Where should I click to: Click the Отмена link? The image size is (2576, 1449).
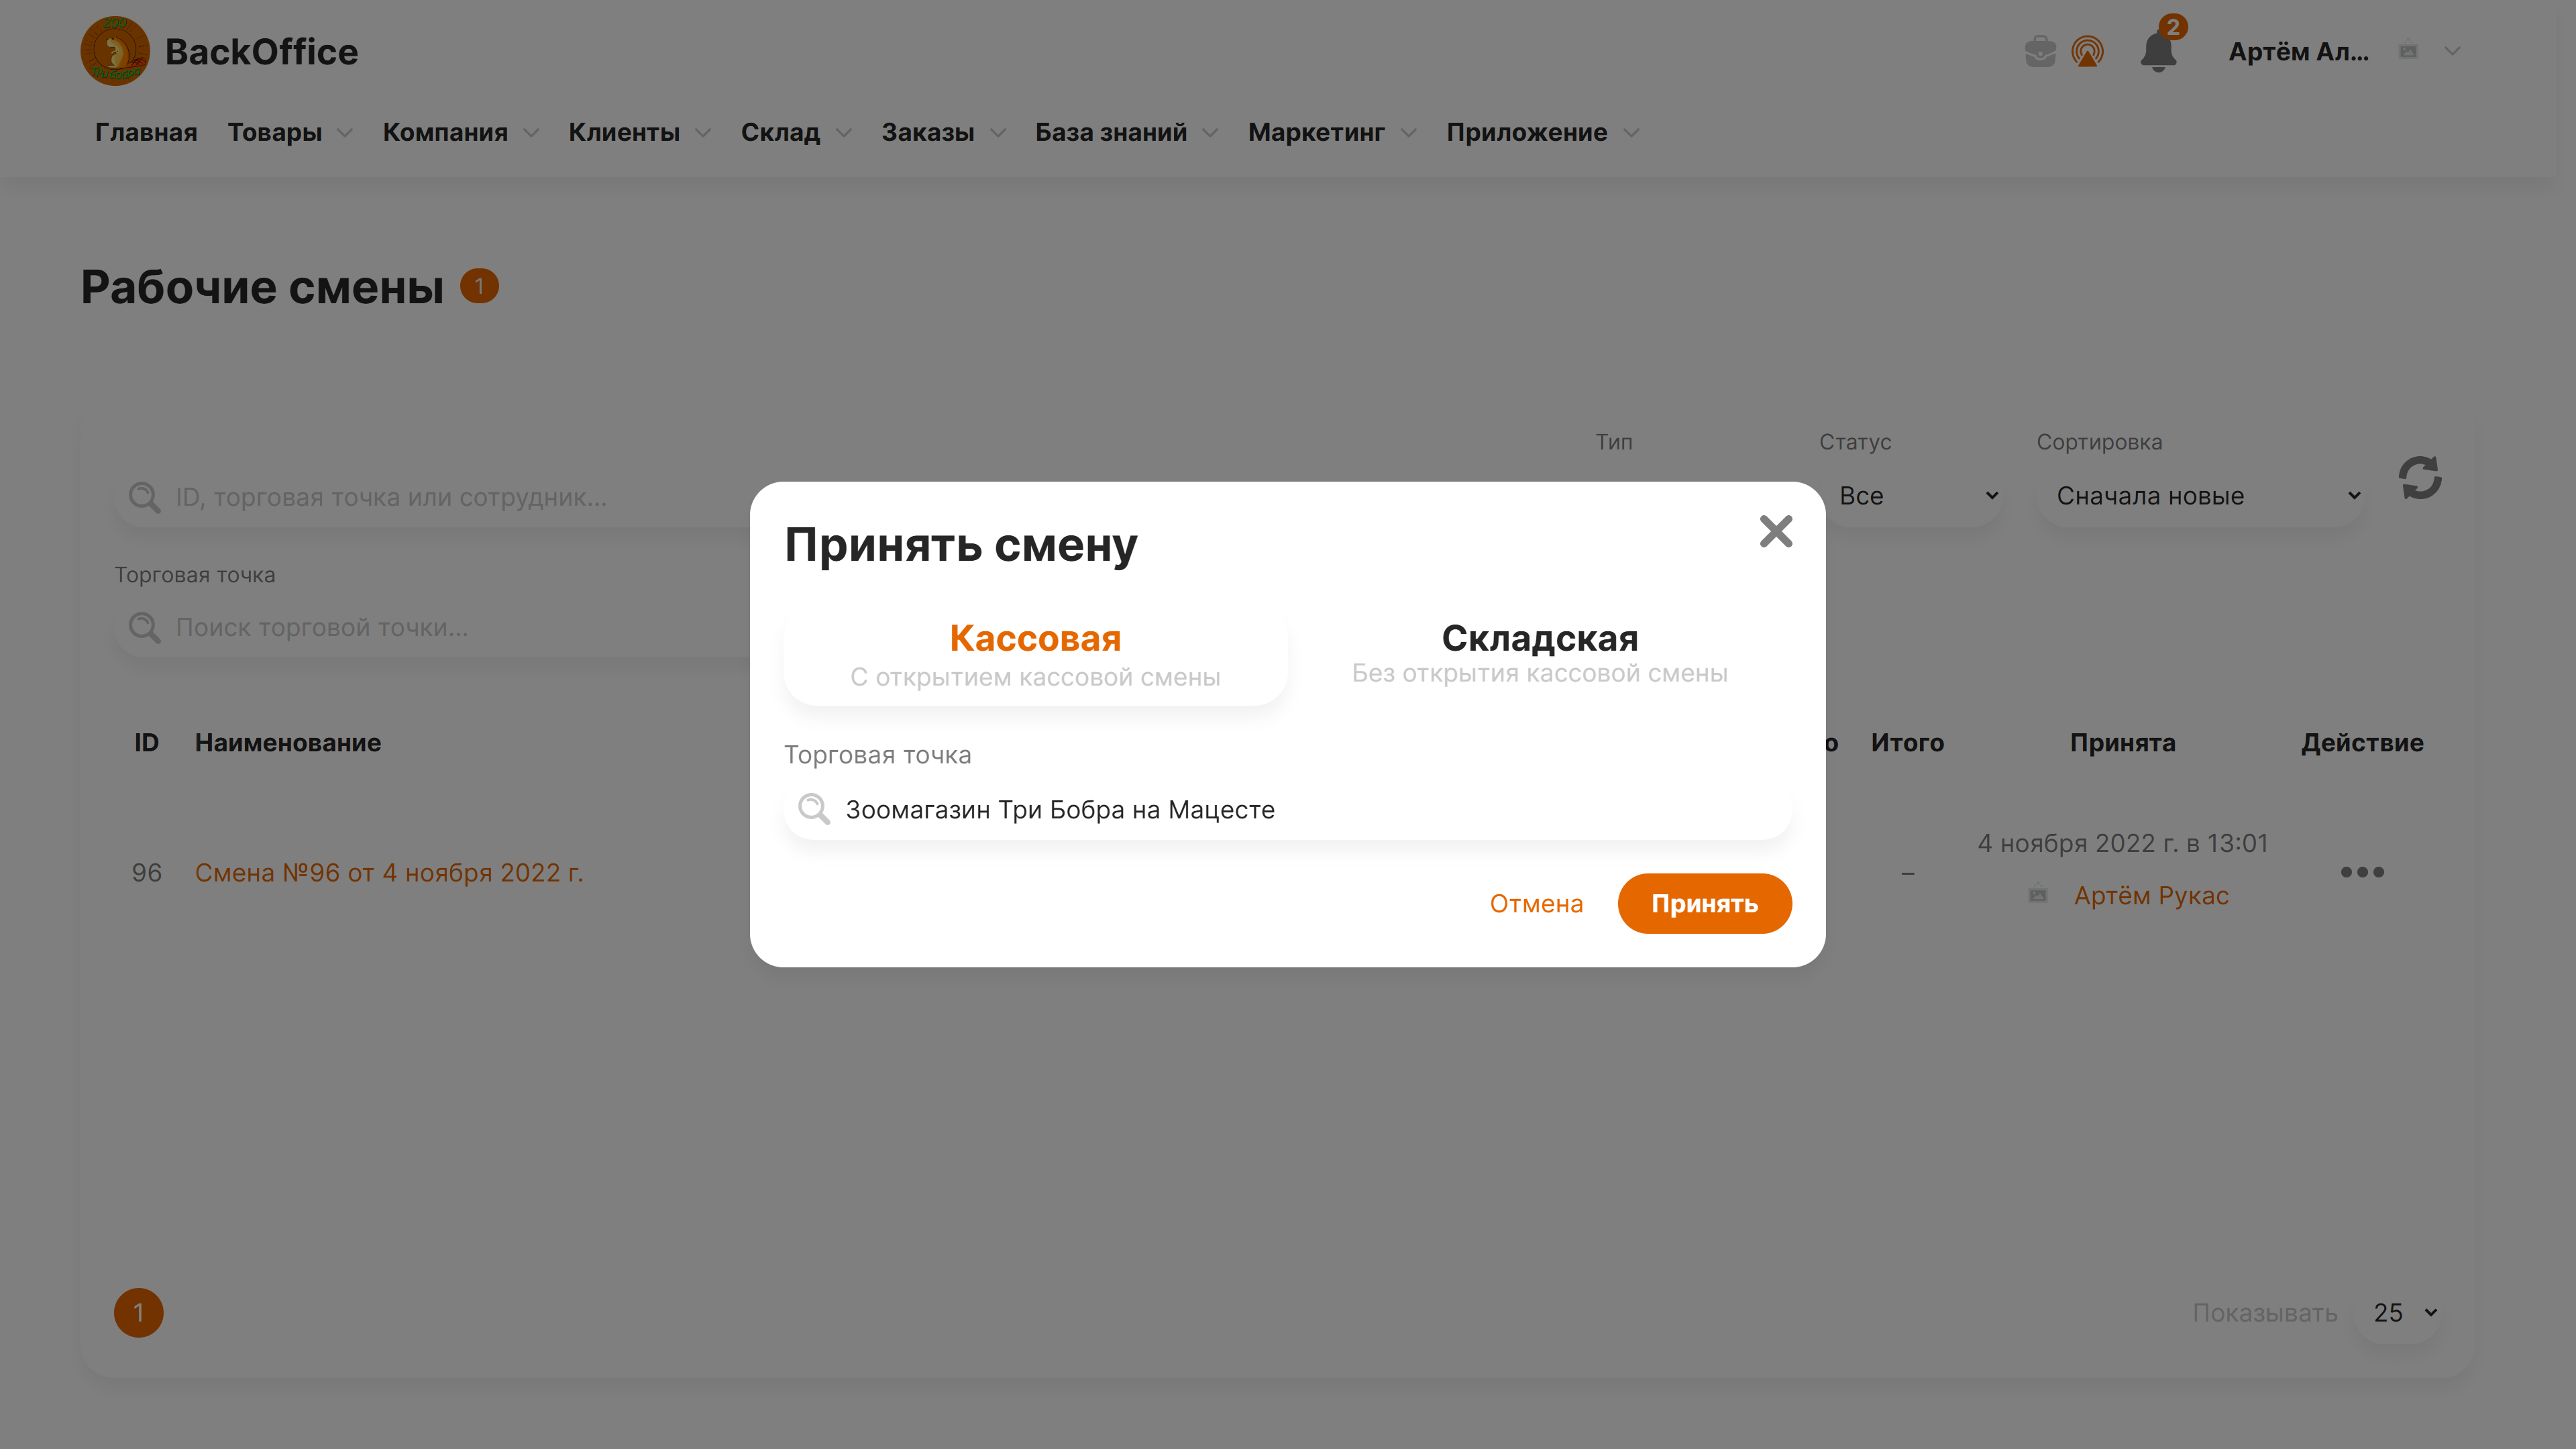coord(1536,904)
